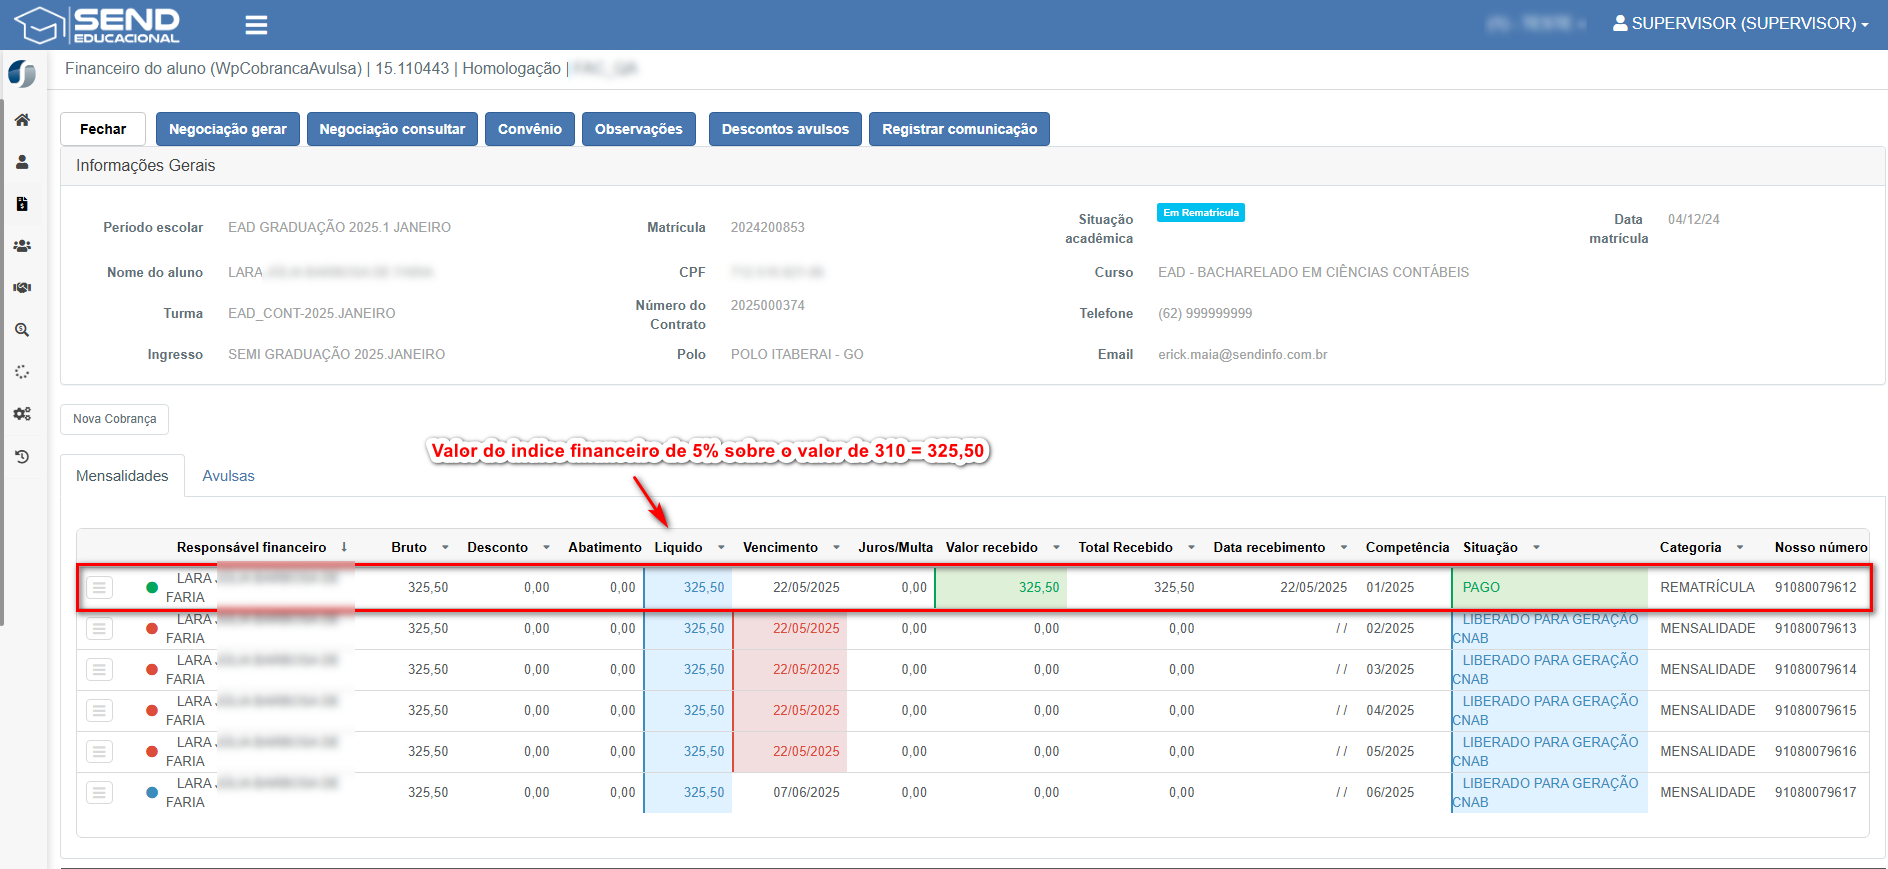
Task: Click the PAGO status cell
Action: point(1550,588)
